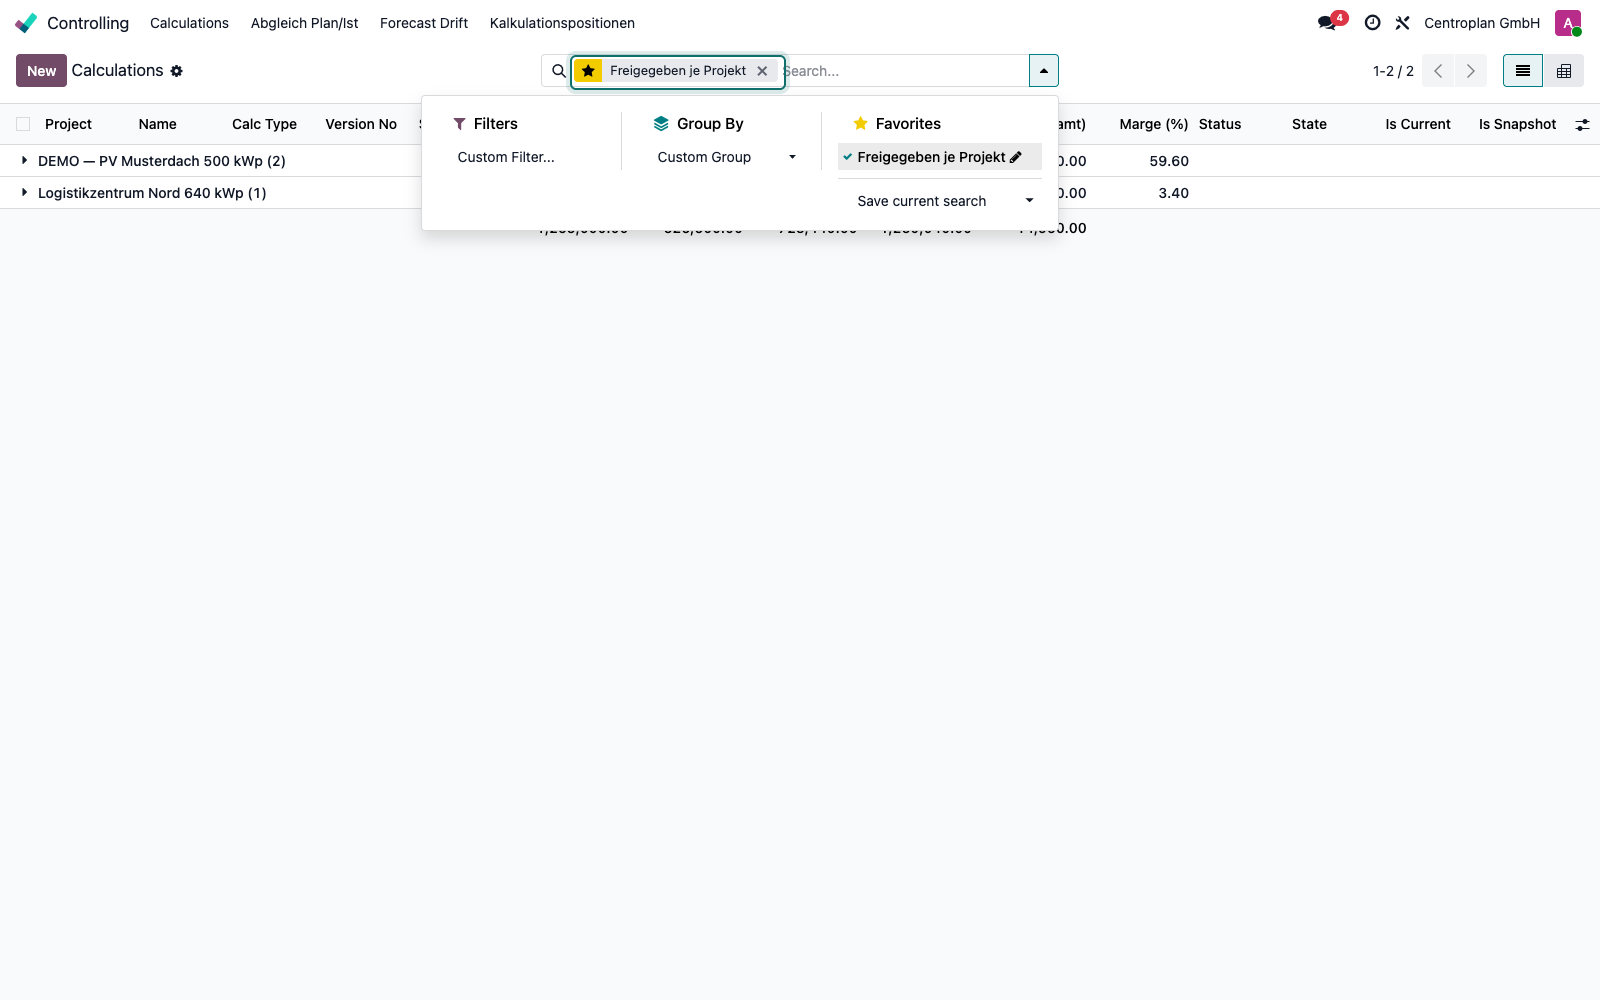Expand the Logistikzentrum Nord group
This screenshot has width=1600, height=1000.
click(x=24, y=193)
